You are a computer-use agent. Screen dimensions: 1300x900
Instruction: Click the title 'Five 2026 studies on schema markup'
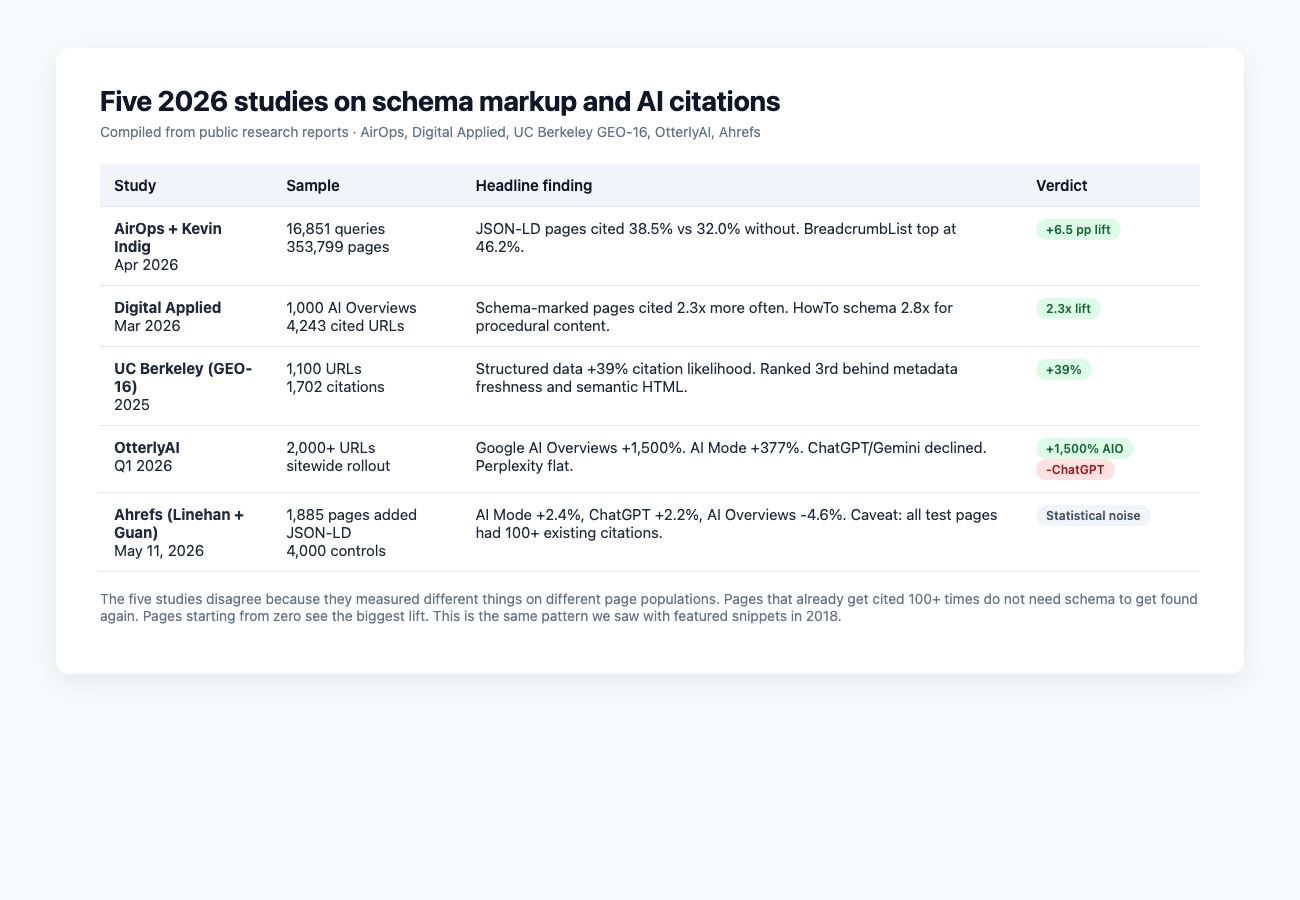pos(440,101)
